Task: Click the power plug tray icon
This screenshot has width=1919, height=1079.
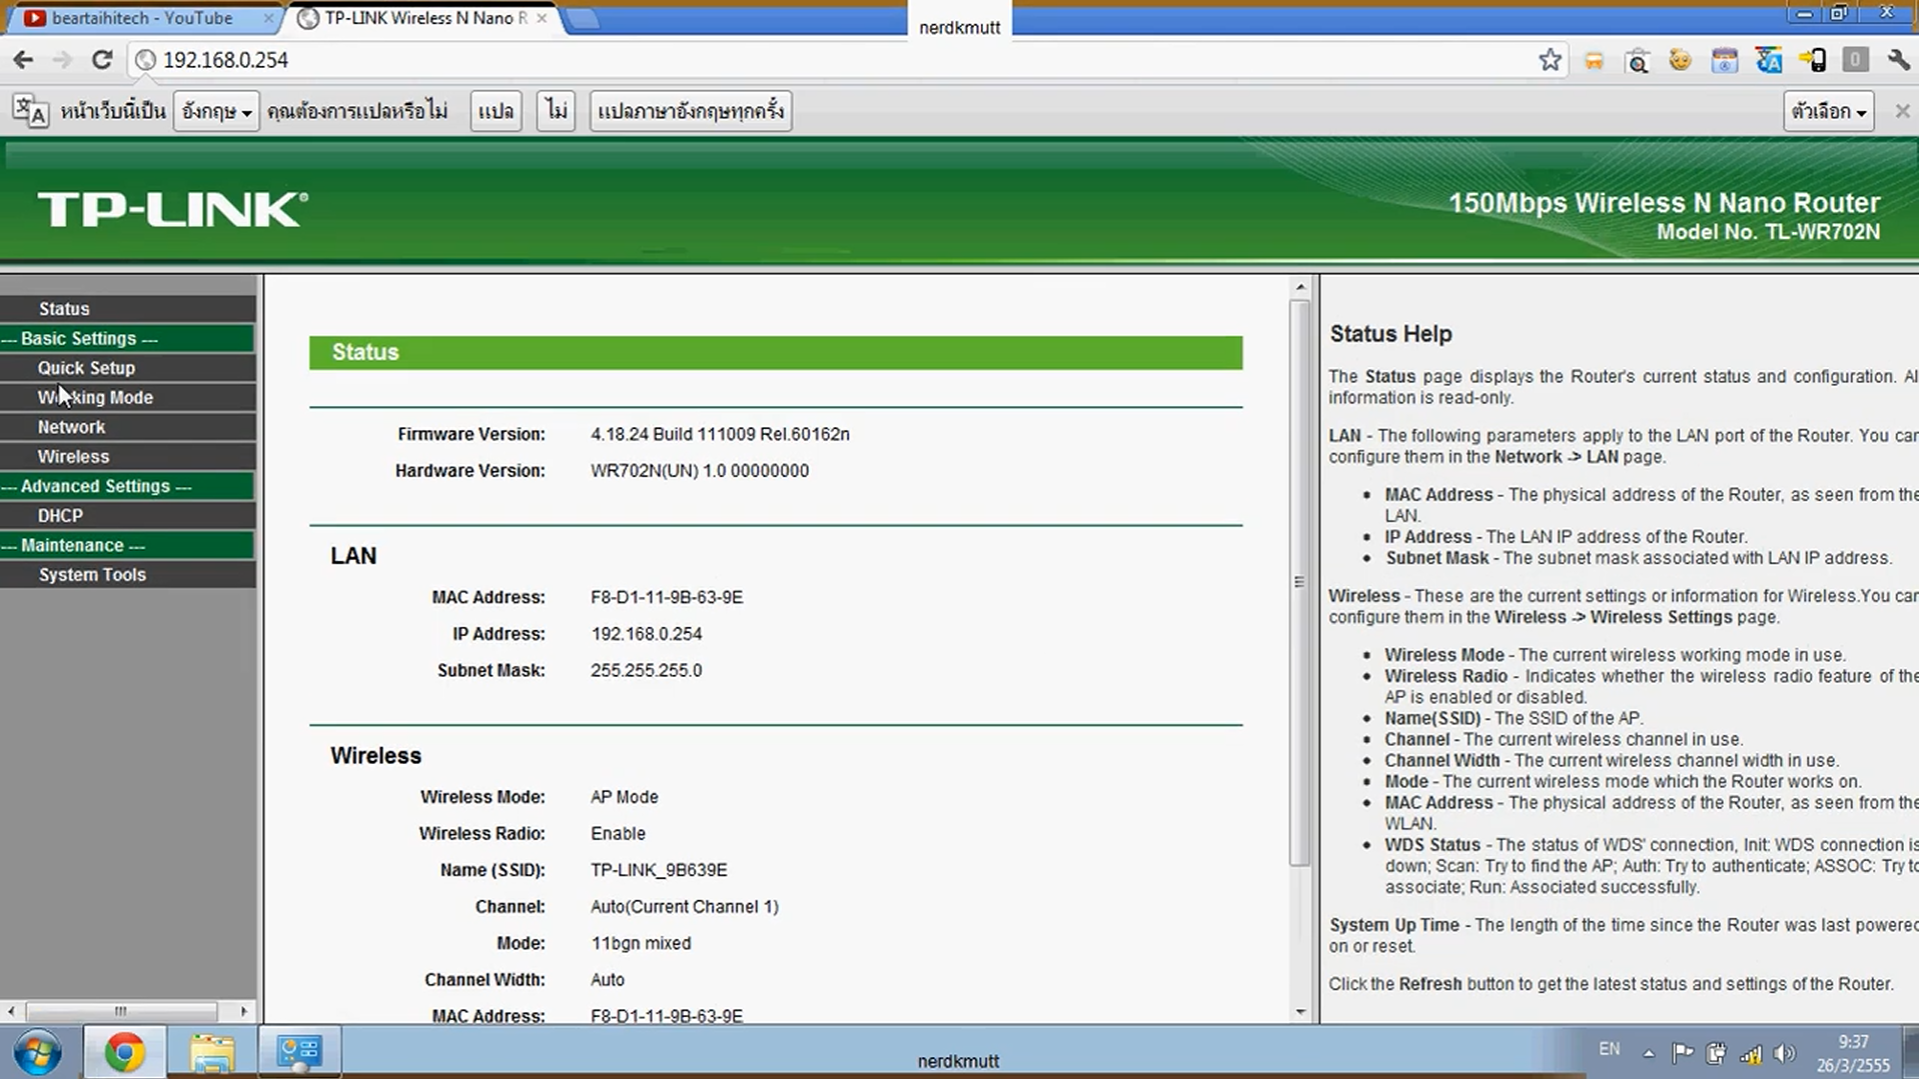Action: tap(1716, 1053)
